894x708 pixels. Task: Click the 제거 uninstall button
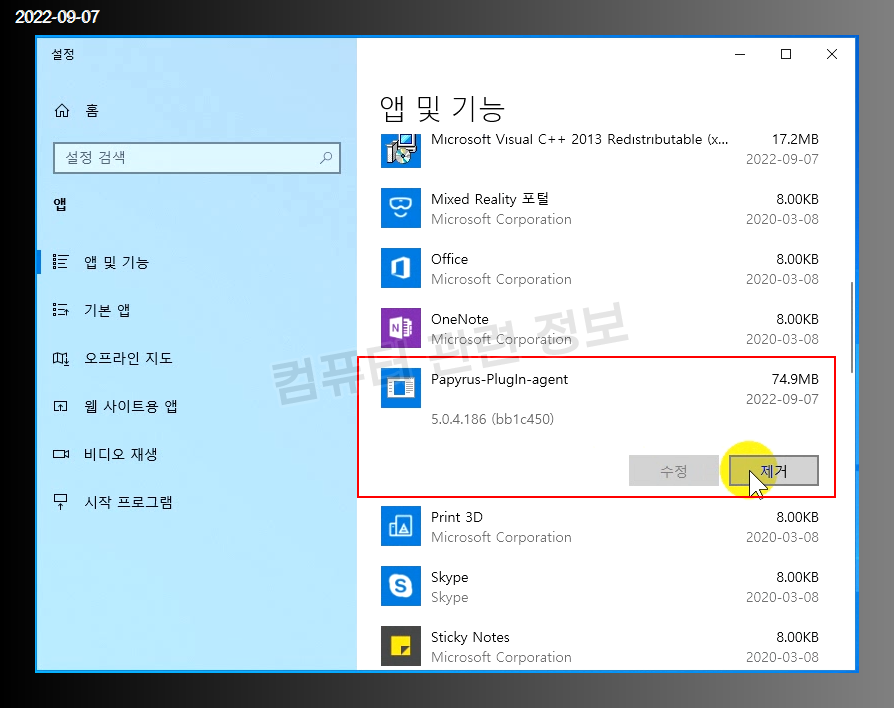(x=774, y=471)
